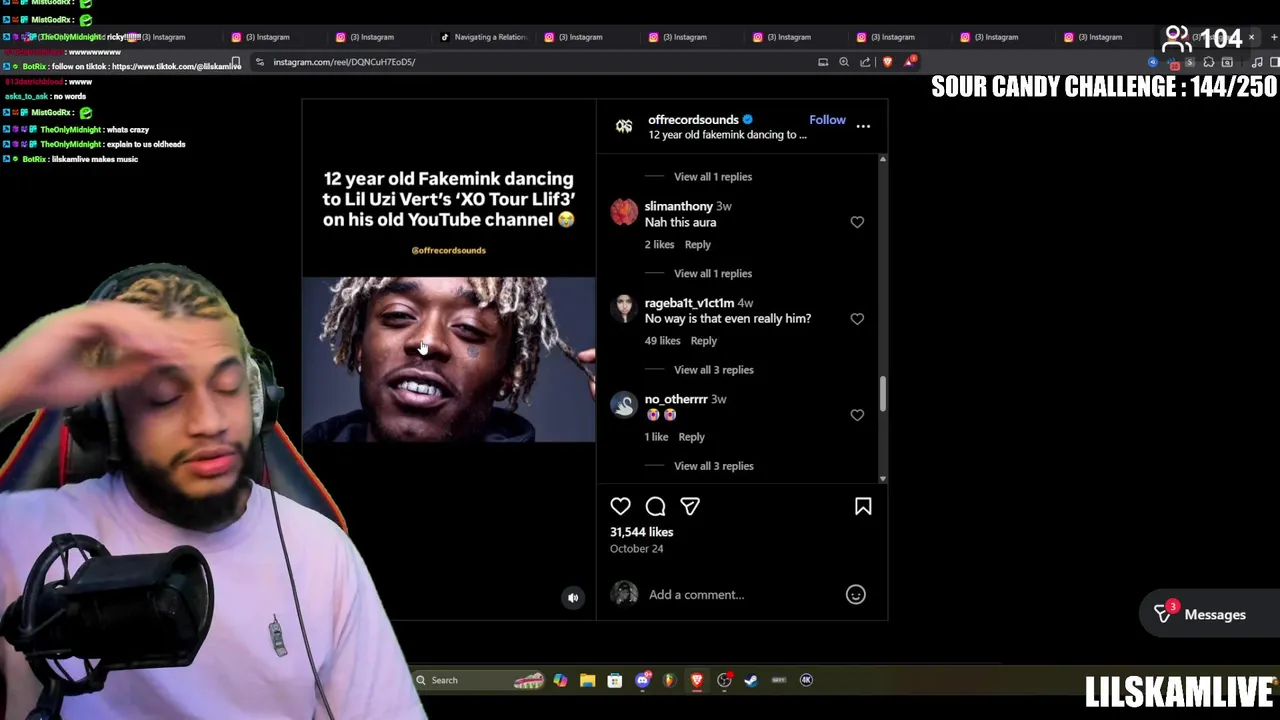Screen dimensions: 1280x720
Task: Open the three-dot more options menu
Action: click(x=863, y=126)
